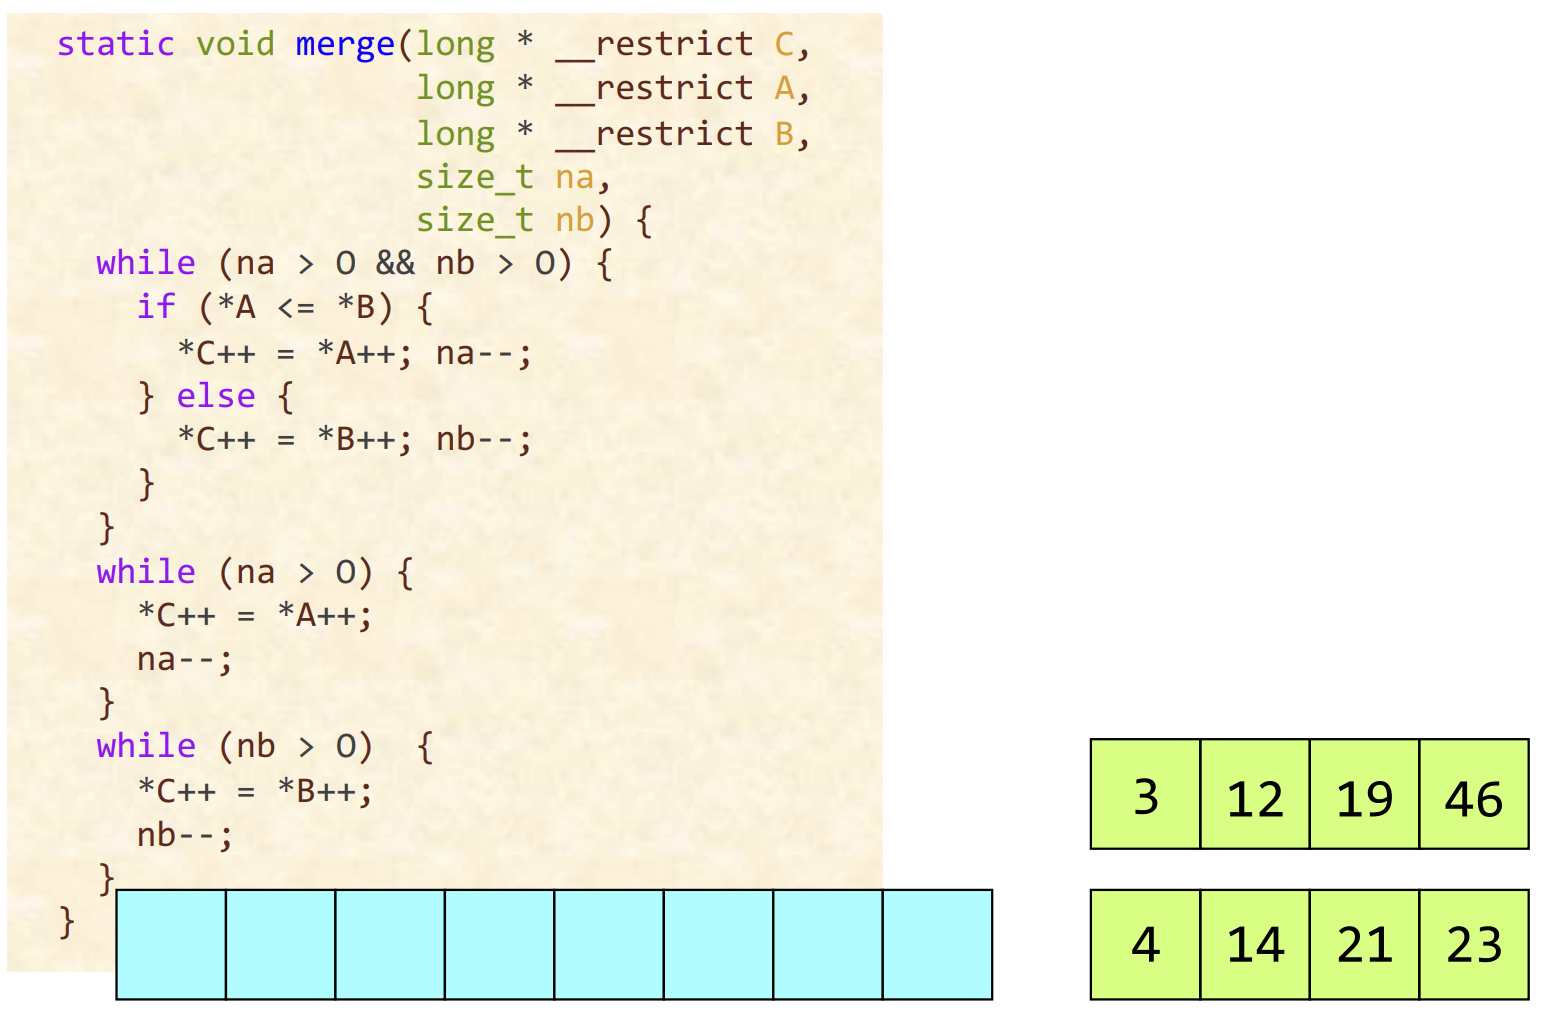This screenshot has width=1556, height=1014.
Task: Click the array cell containing 12
Action: [1255, 794]
